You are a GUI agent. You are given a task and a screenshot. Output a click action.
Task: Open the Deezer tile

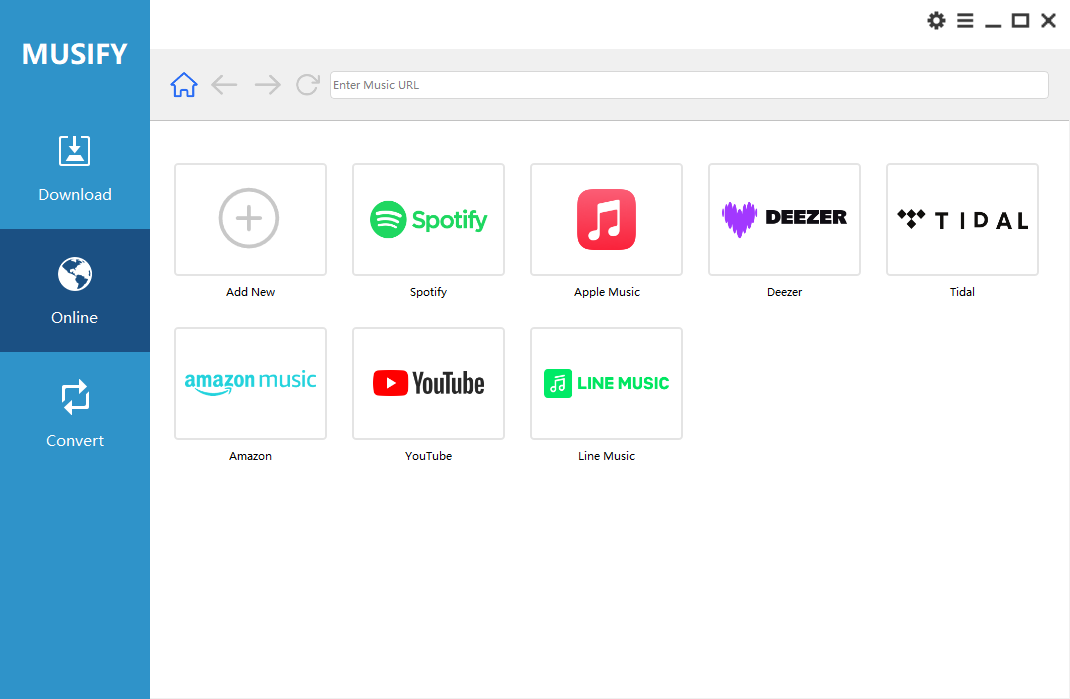pyautogui.click(x=785, y=219)
